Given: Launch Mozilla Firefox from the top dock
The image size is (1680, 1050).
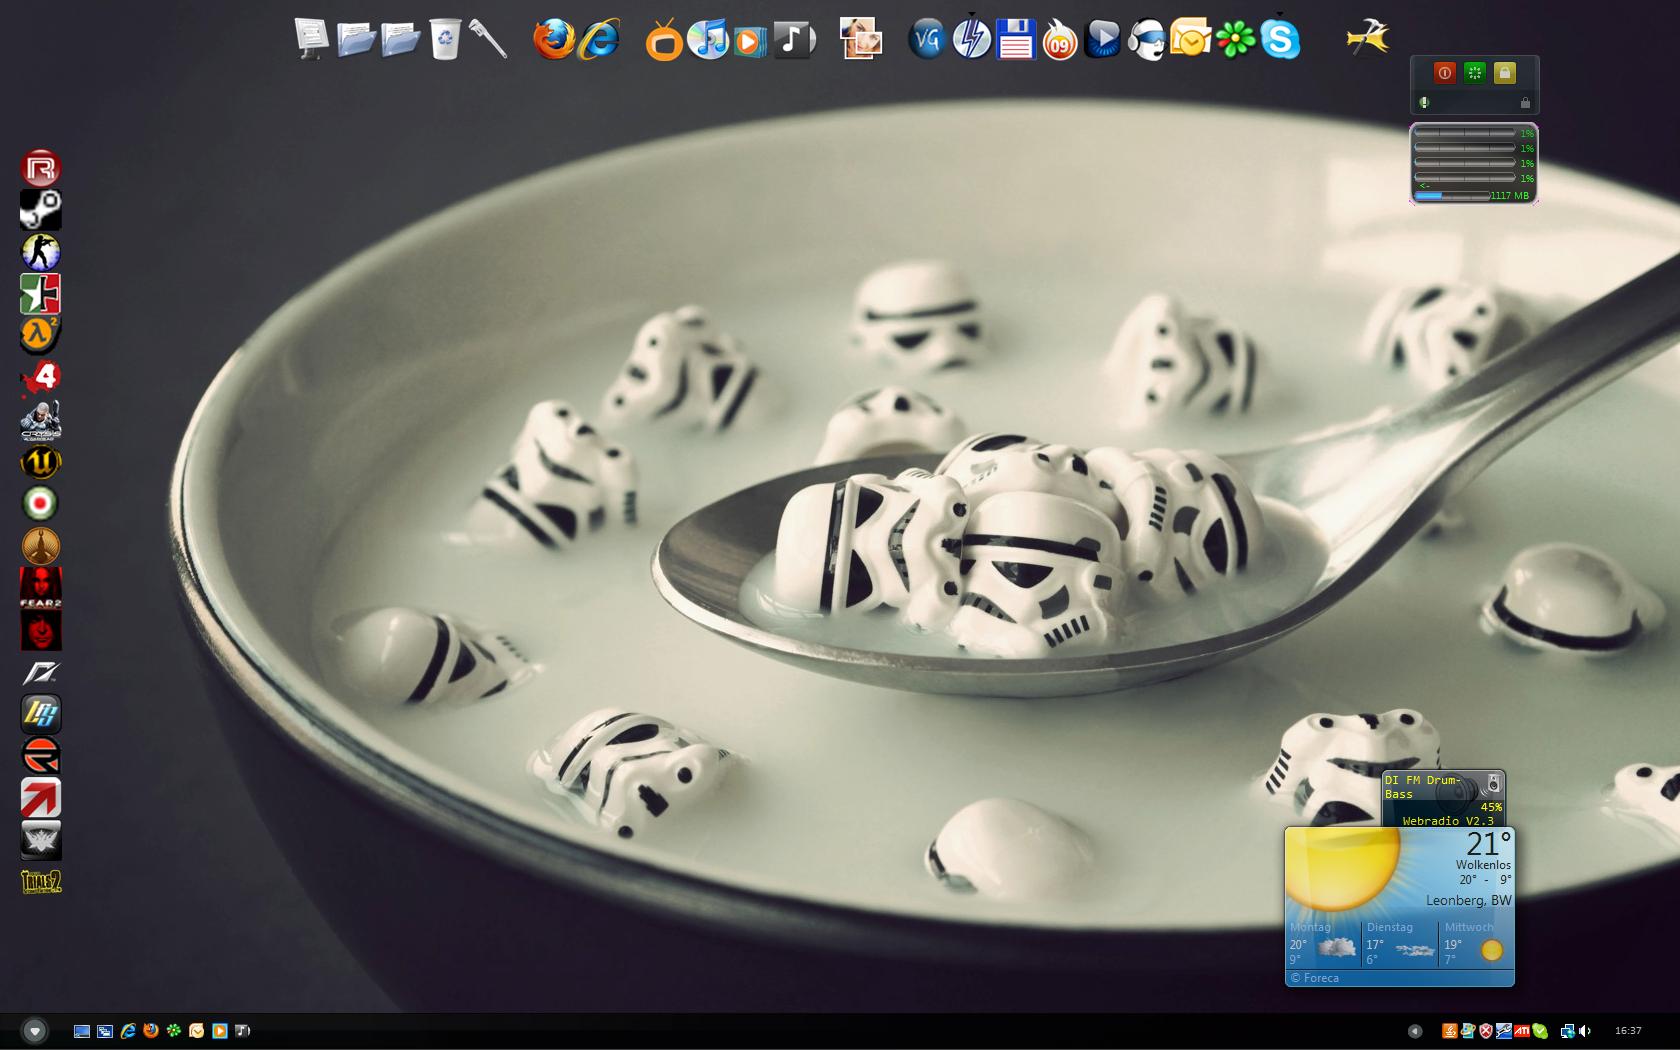Looking at the screenshot, I should pyautogui.click(x=554, y=40).
